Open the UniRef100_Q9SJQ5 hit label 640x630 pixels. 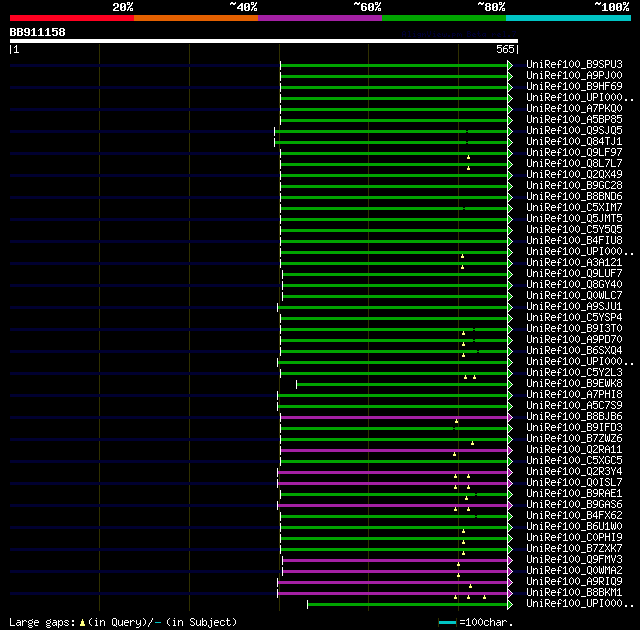[574, 131]
